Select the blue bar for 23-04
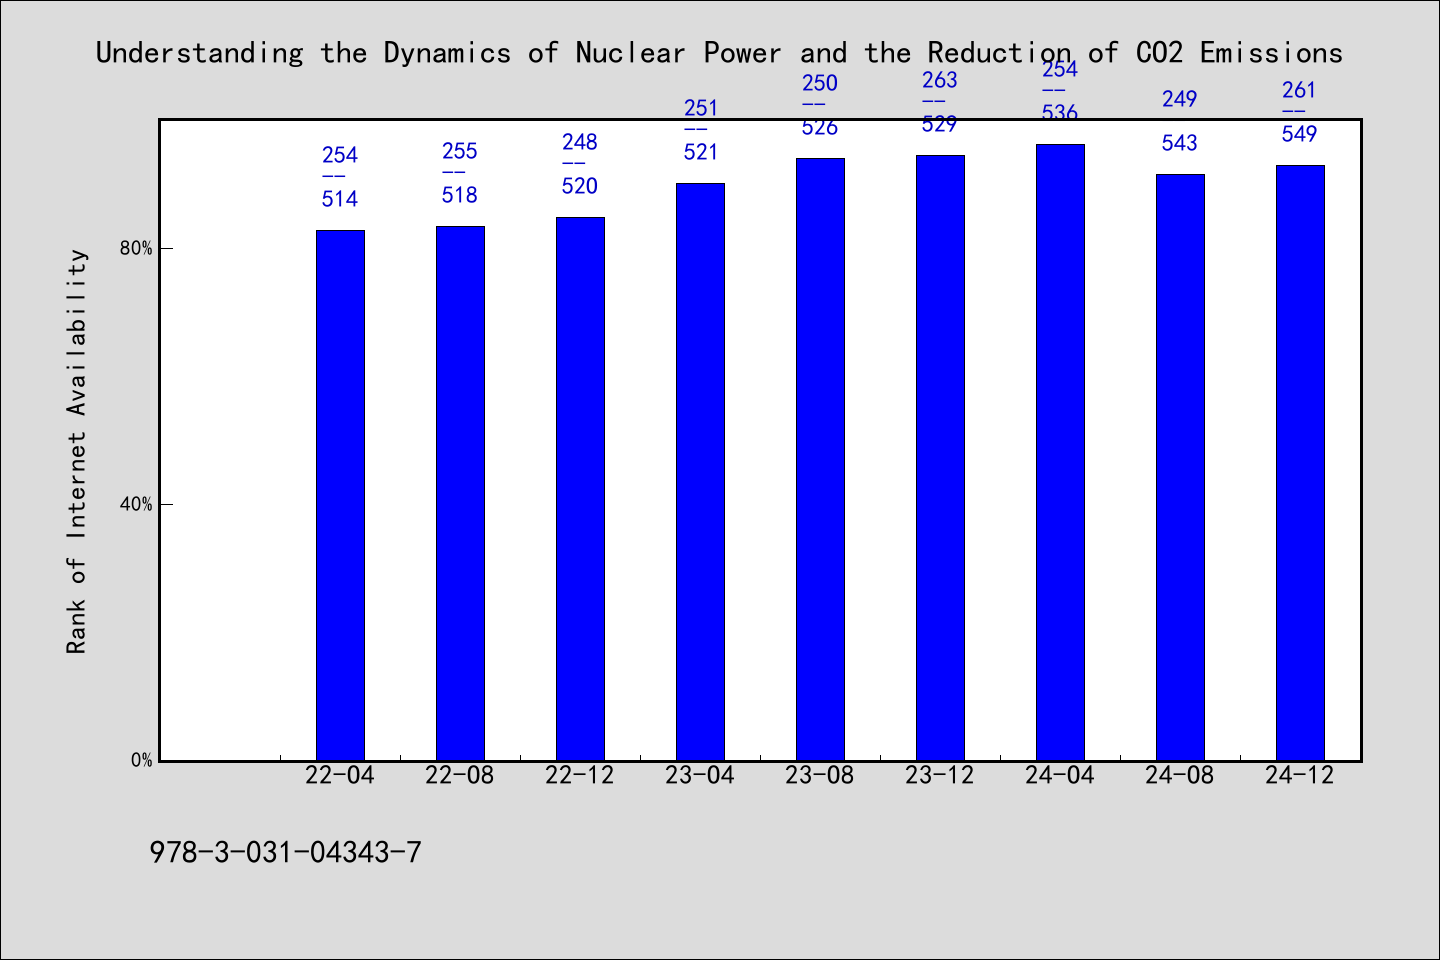This screenshot has height=960, width=1440. point(700,472)
